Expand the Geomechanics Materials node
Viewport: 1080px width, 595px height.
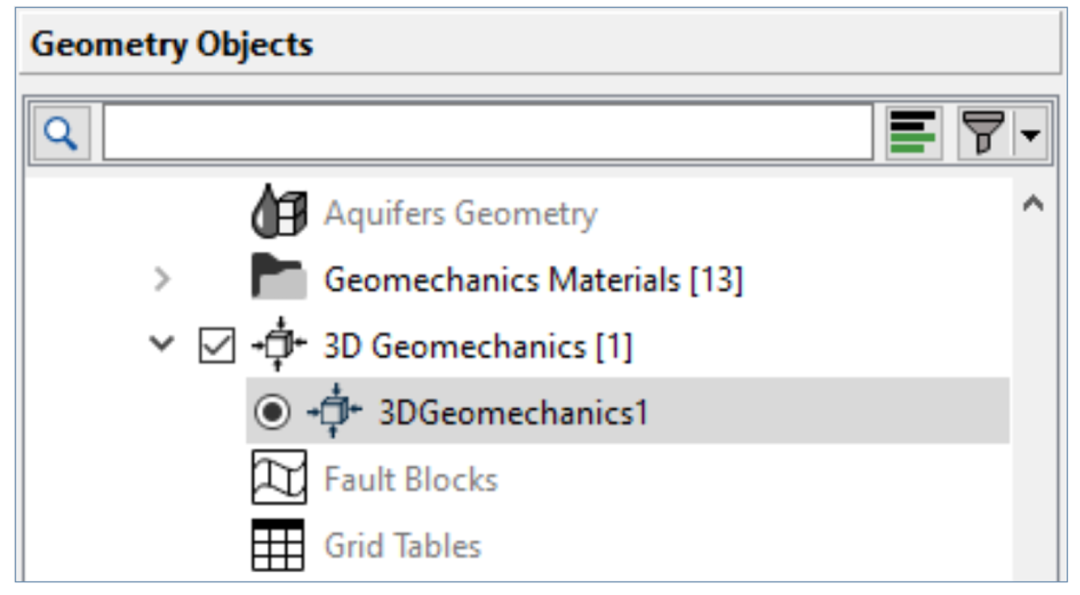(161, 280)
